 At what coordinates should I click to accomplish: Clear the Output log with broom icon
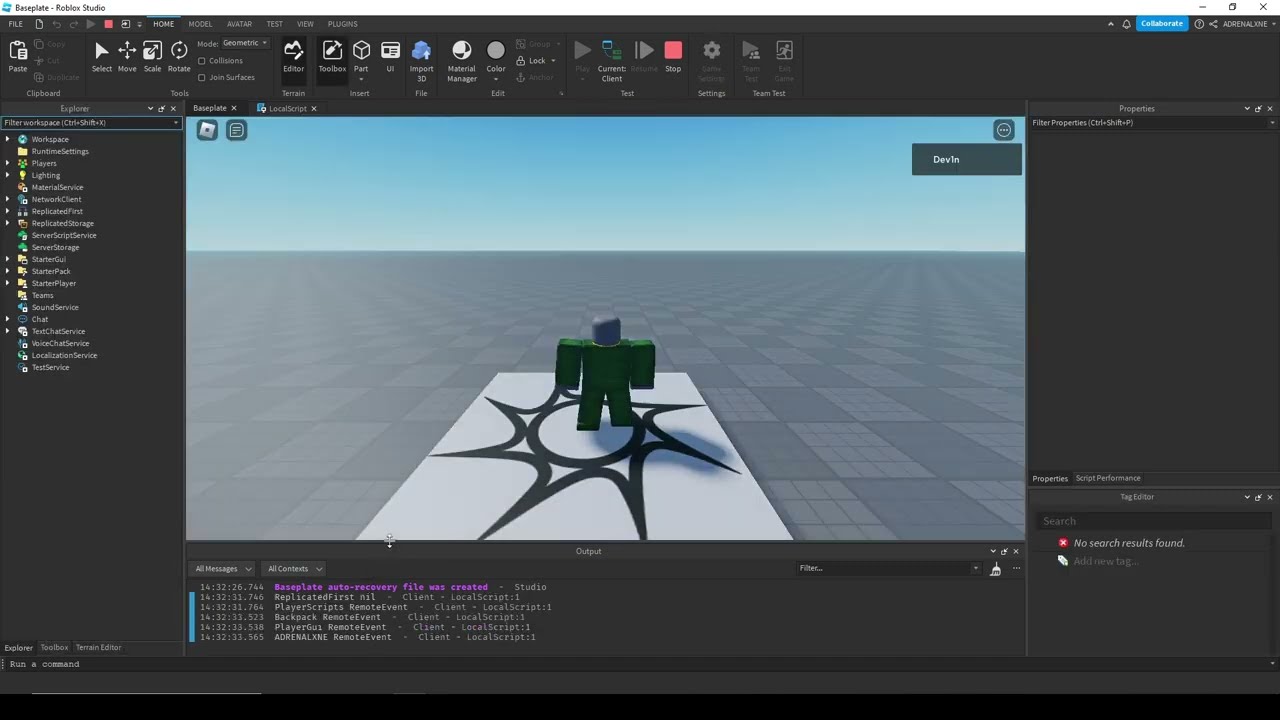(x=995, y=569)
